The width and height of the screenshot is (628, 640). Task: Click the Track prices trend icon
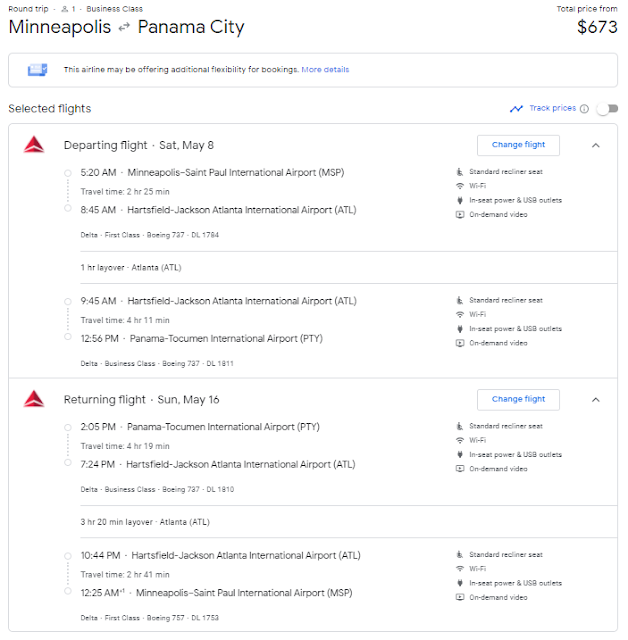[516, 108]
